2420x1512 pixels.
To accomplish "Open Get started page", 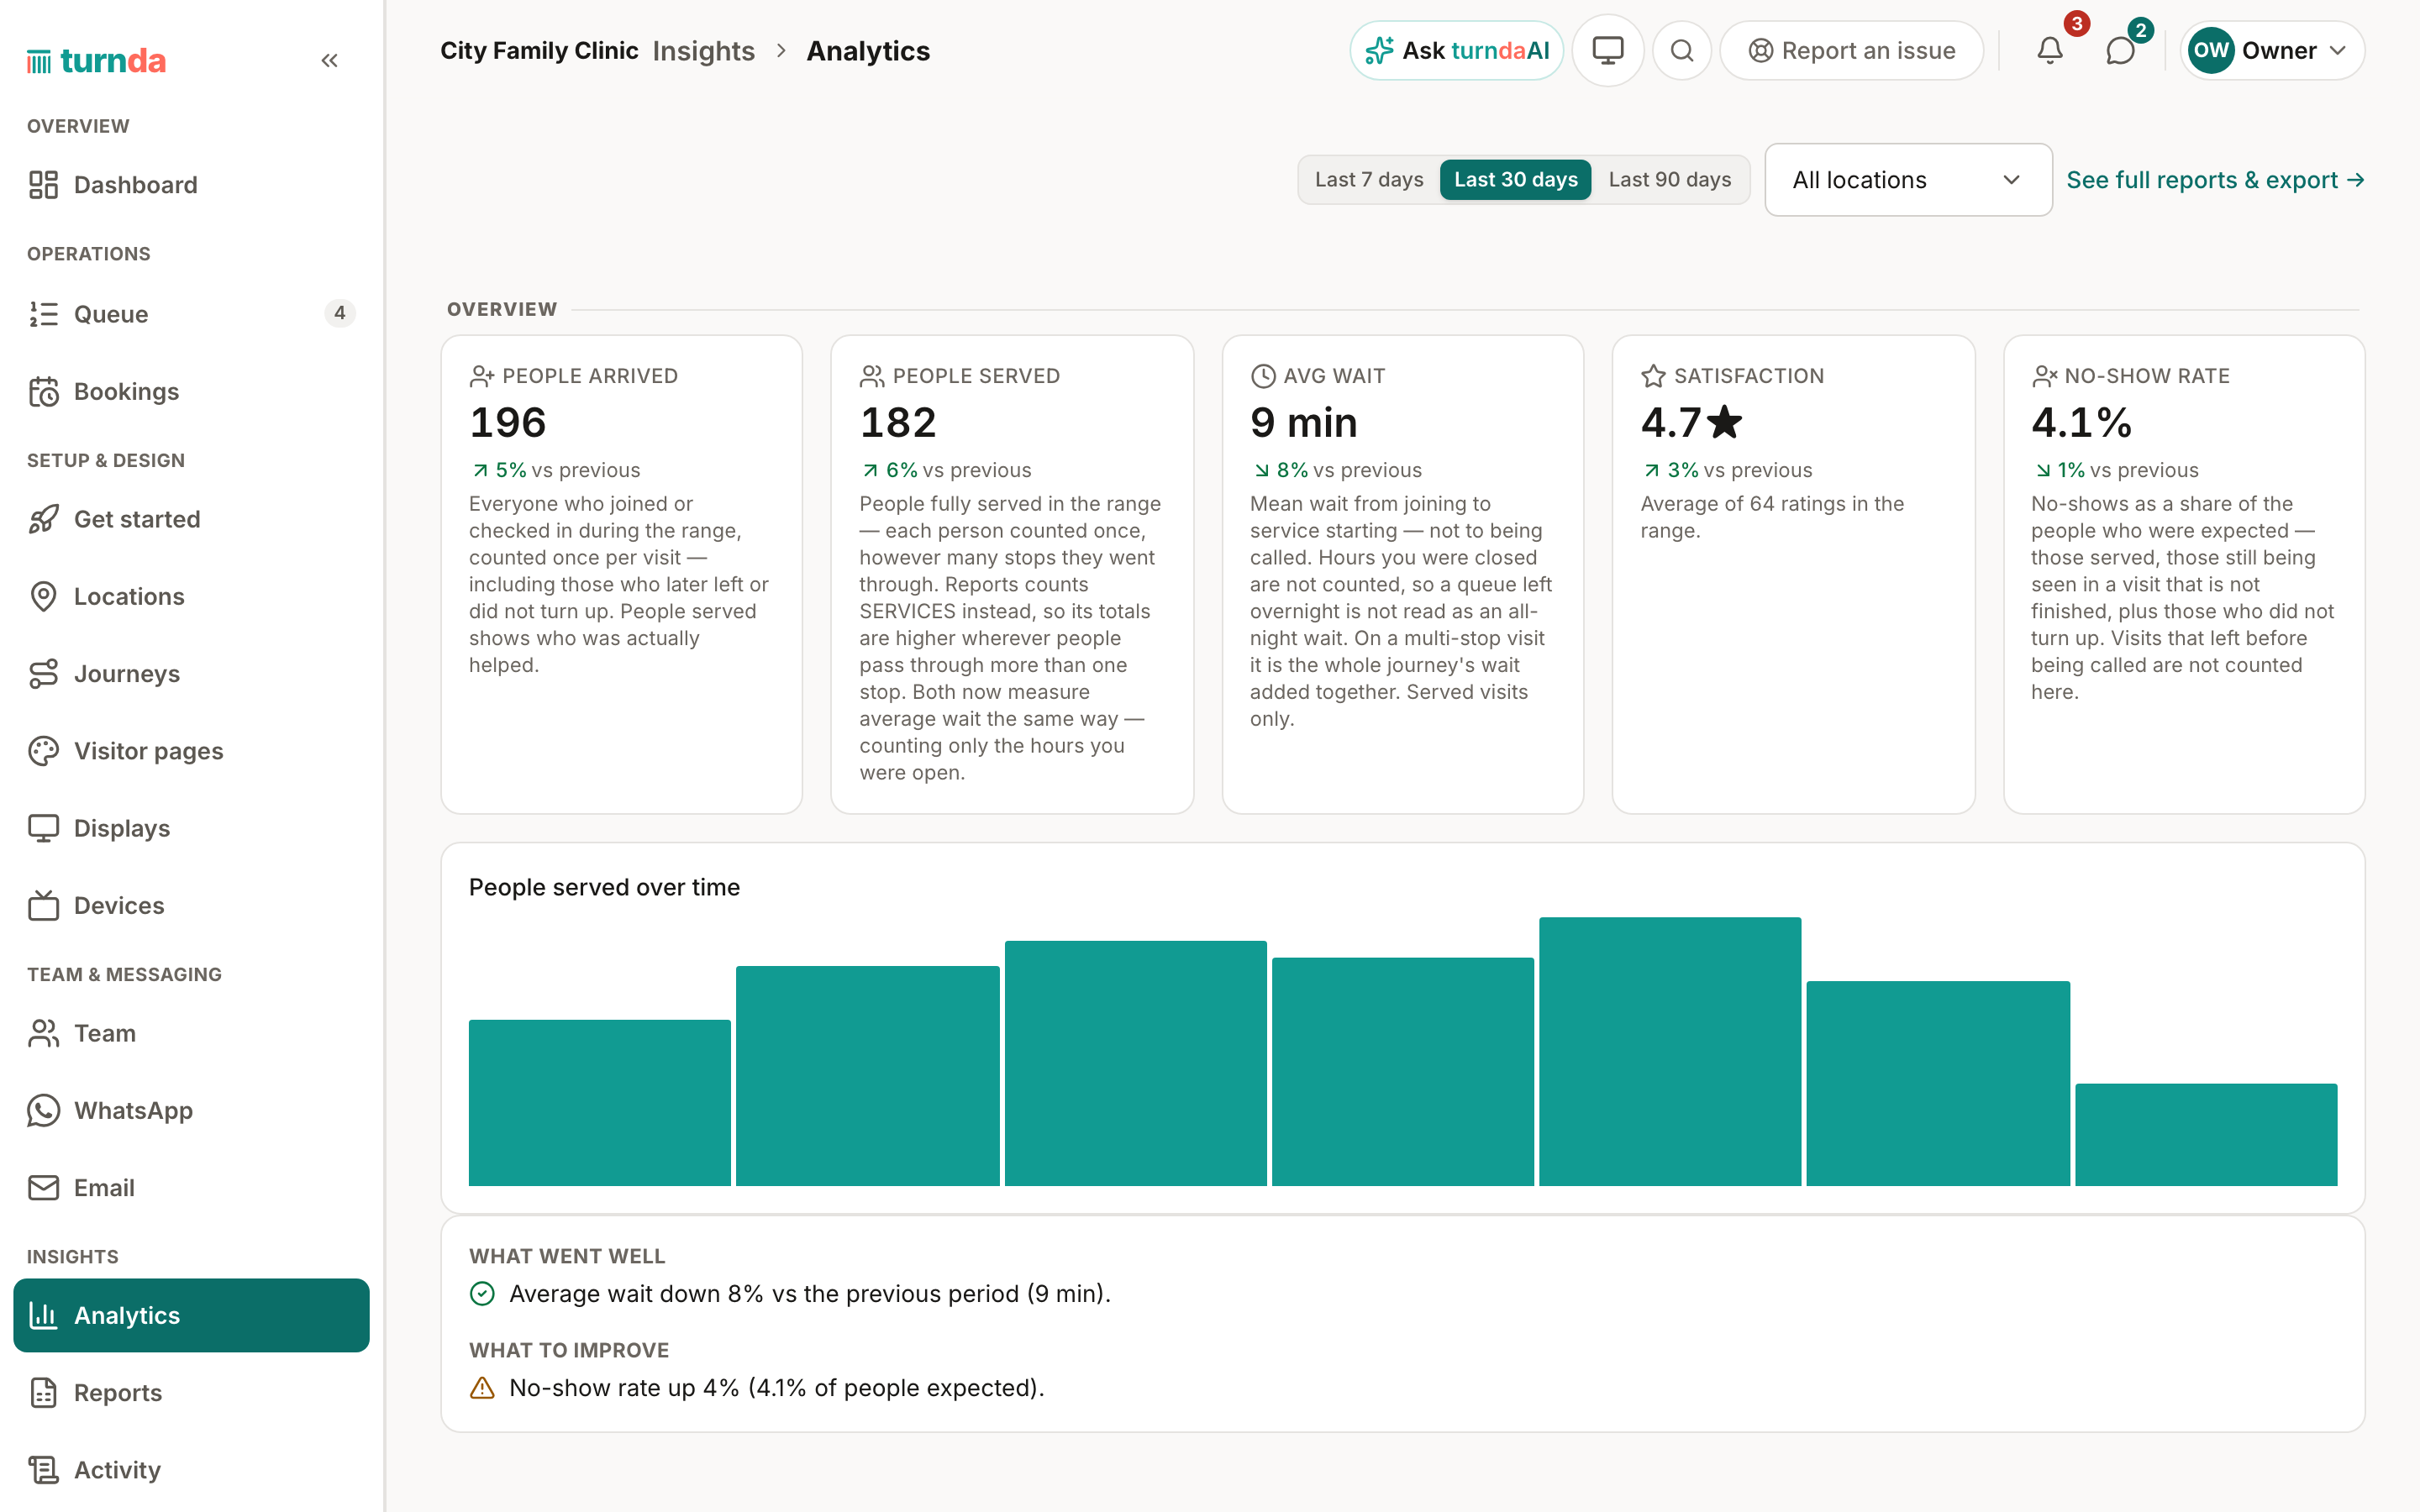I will tap(191, 519).
